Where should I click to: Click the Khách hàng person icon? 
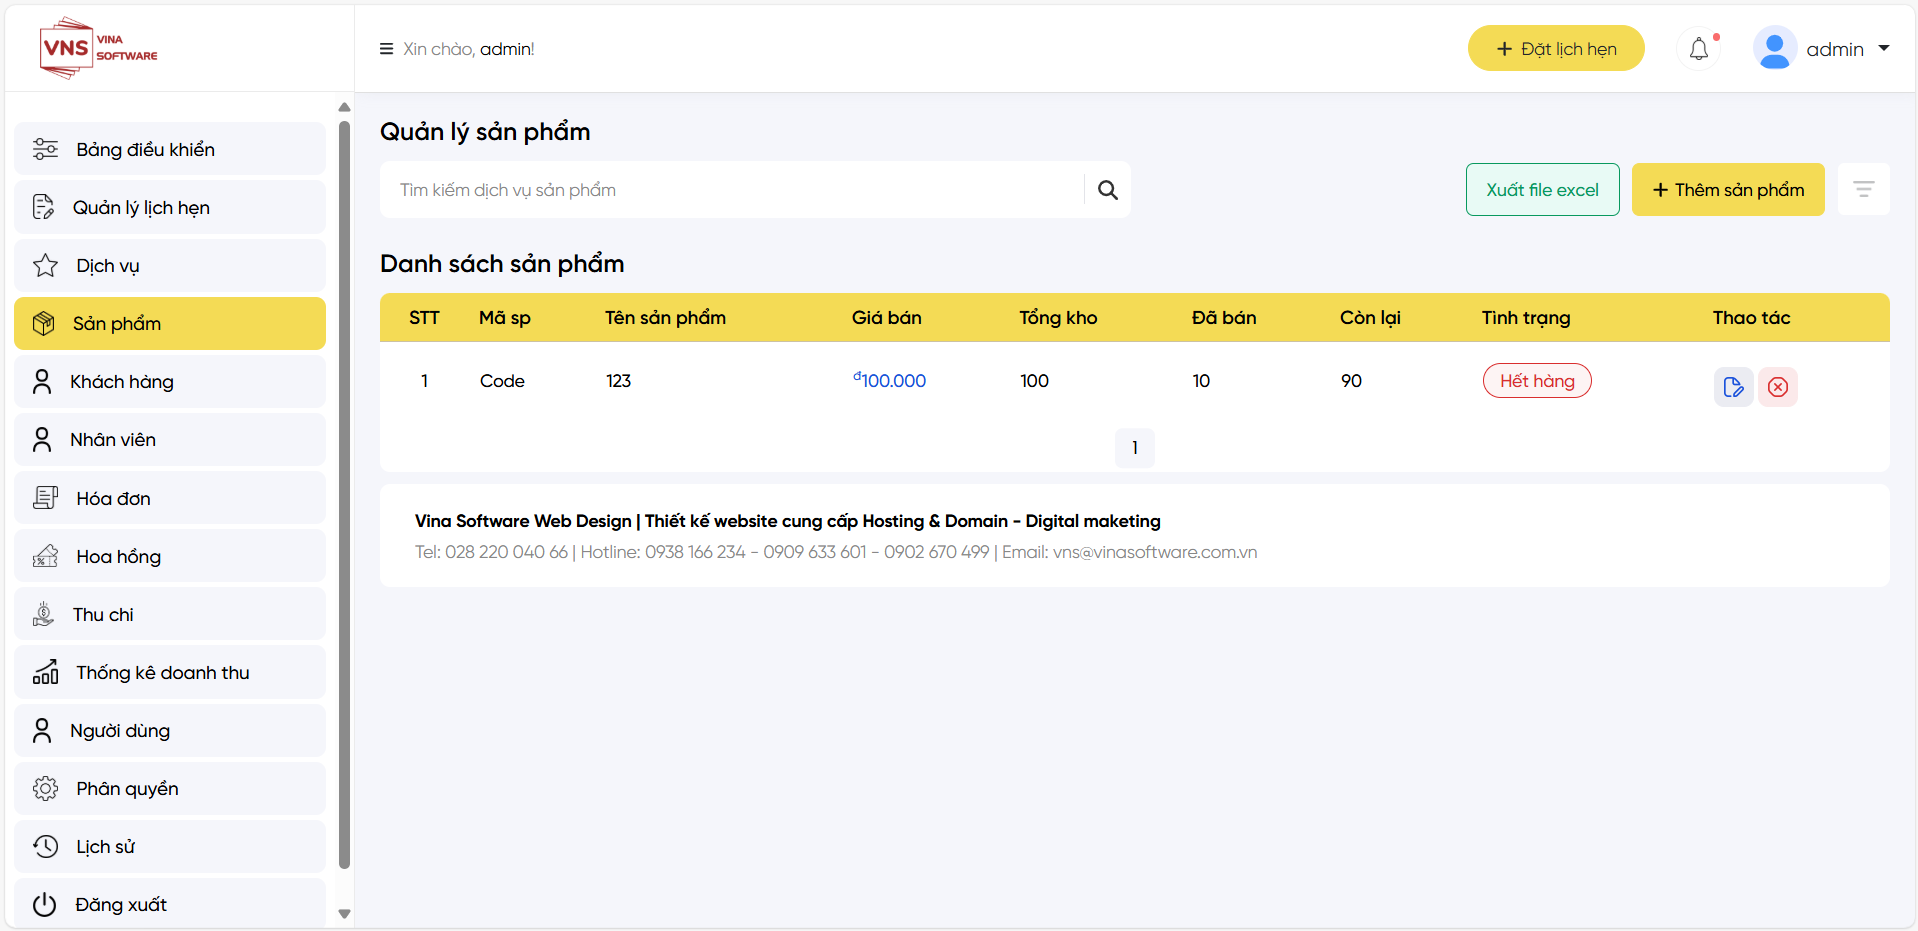point(42,381)
